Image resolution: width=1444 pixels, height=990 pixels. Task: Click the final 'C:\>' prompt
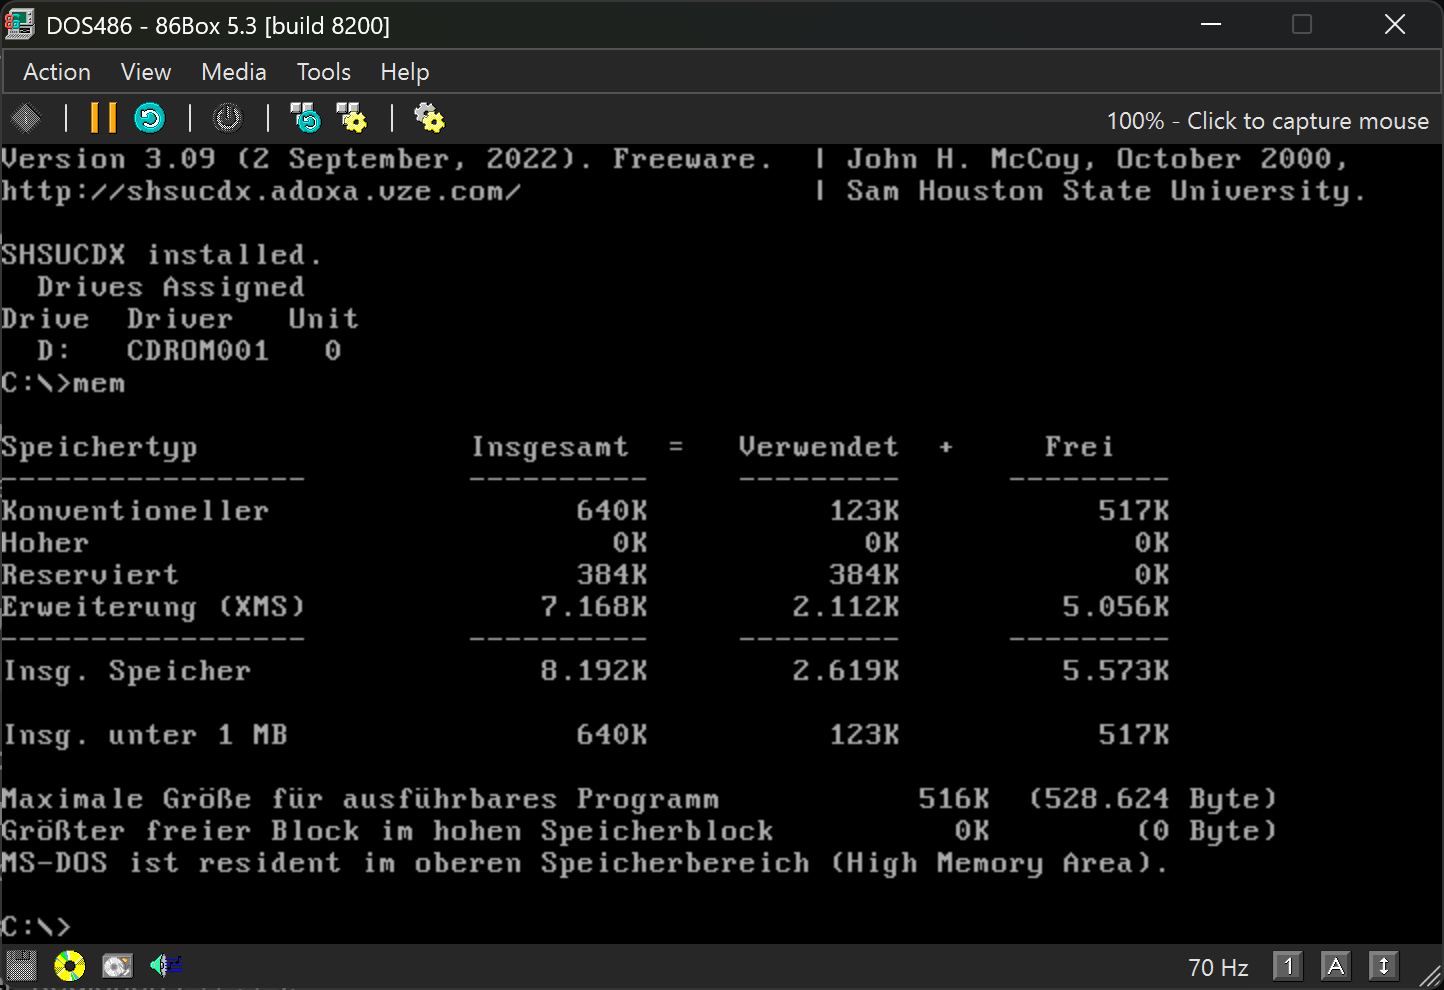pos(36,927)
